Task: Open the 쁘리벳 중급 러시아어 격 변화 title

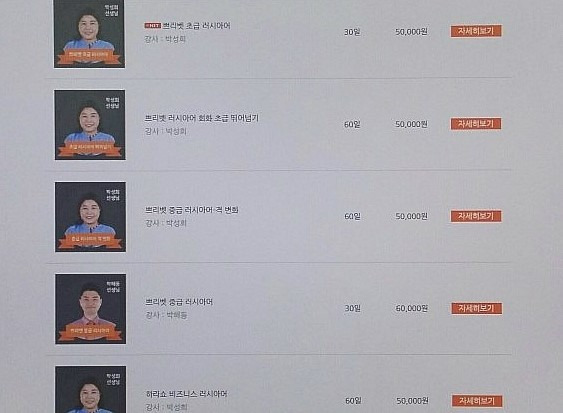Action: [x=191, y=210]
